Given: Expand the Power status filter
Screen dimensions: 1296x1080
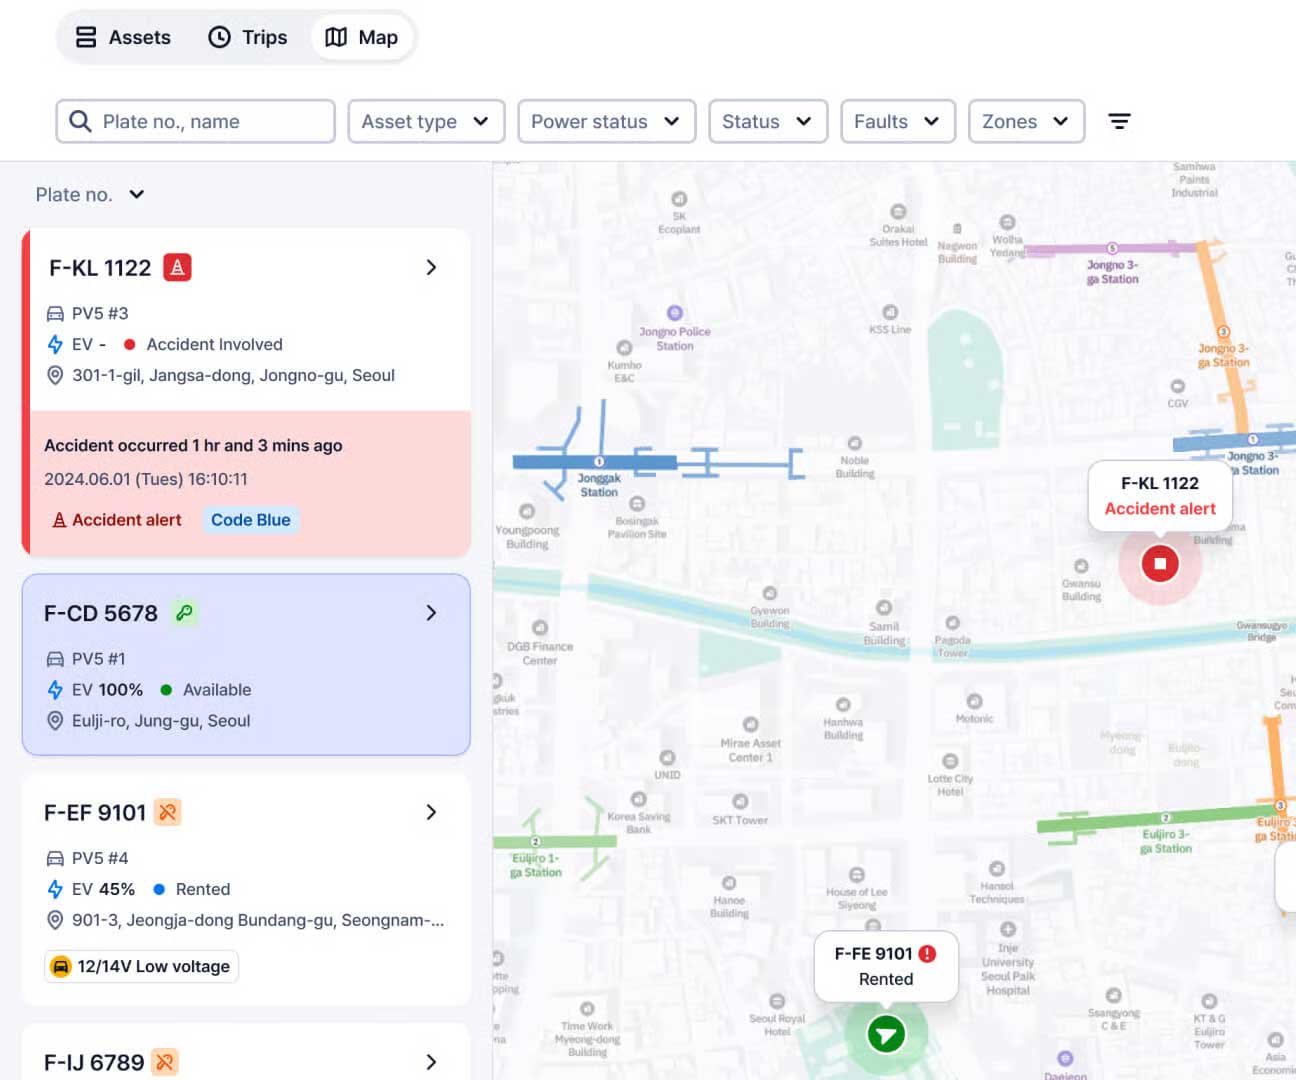Looking at the screenshot, I should click(x=605, y=121).
